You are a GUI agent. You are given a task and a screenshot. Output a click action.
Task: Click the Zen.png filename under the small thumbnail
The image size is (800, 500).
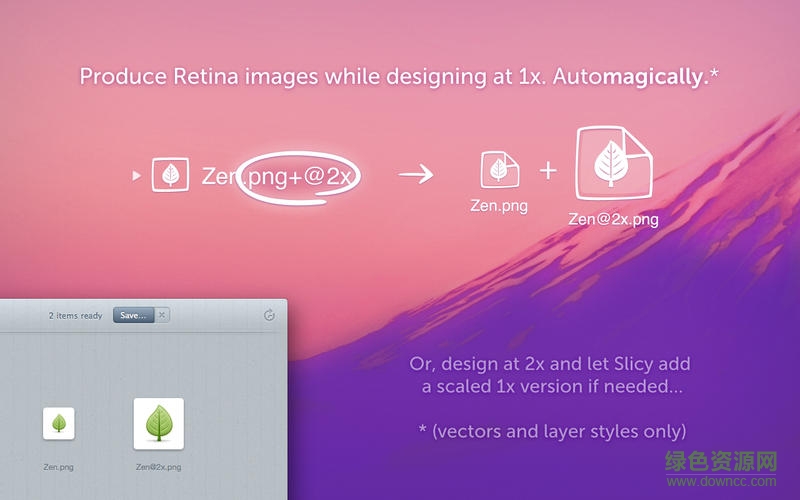tap(59, 467)
